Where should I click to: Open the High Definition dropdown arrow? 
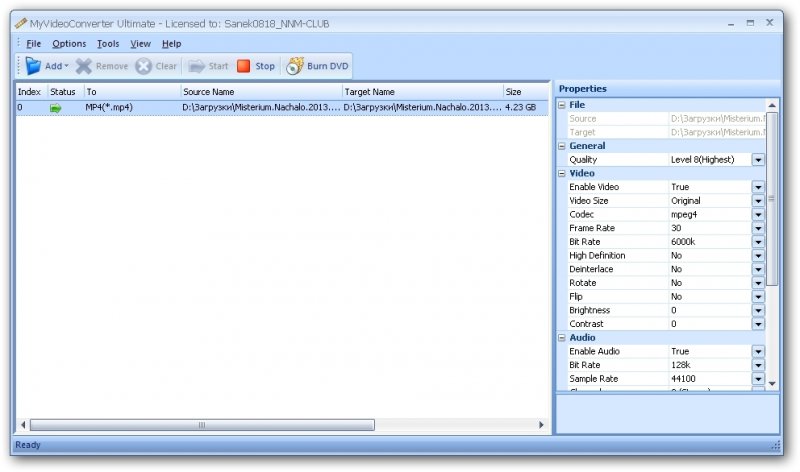tap(758, 256)
